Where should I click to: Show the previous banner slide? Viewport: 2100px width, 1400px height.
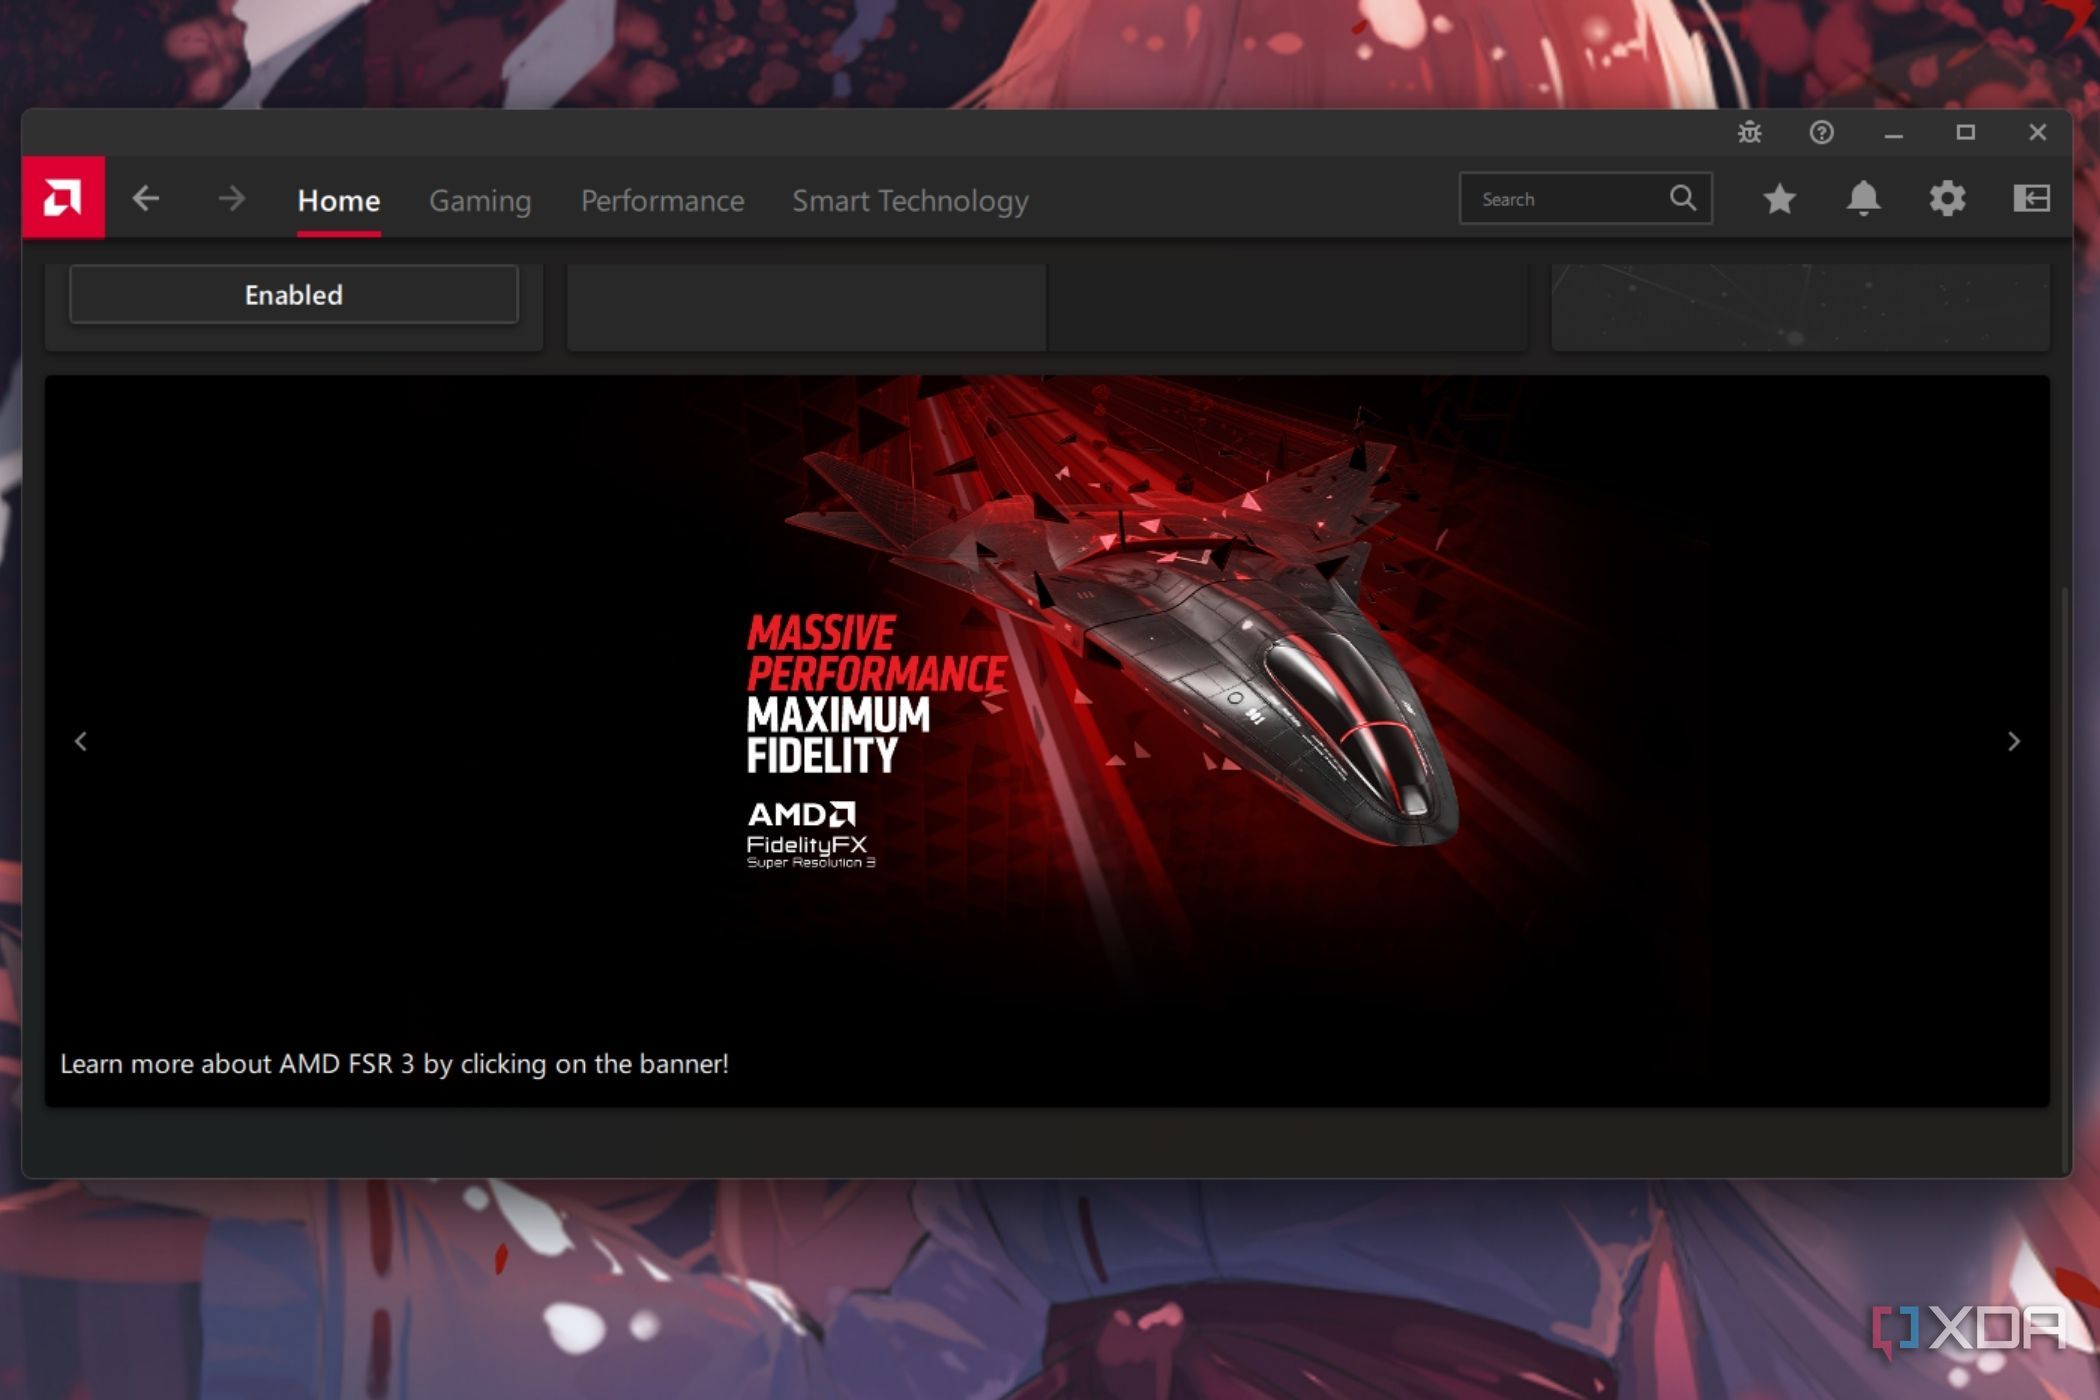pyautogui.click(x=82, y=741)
